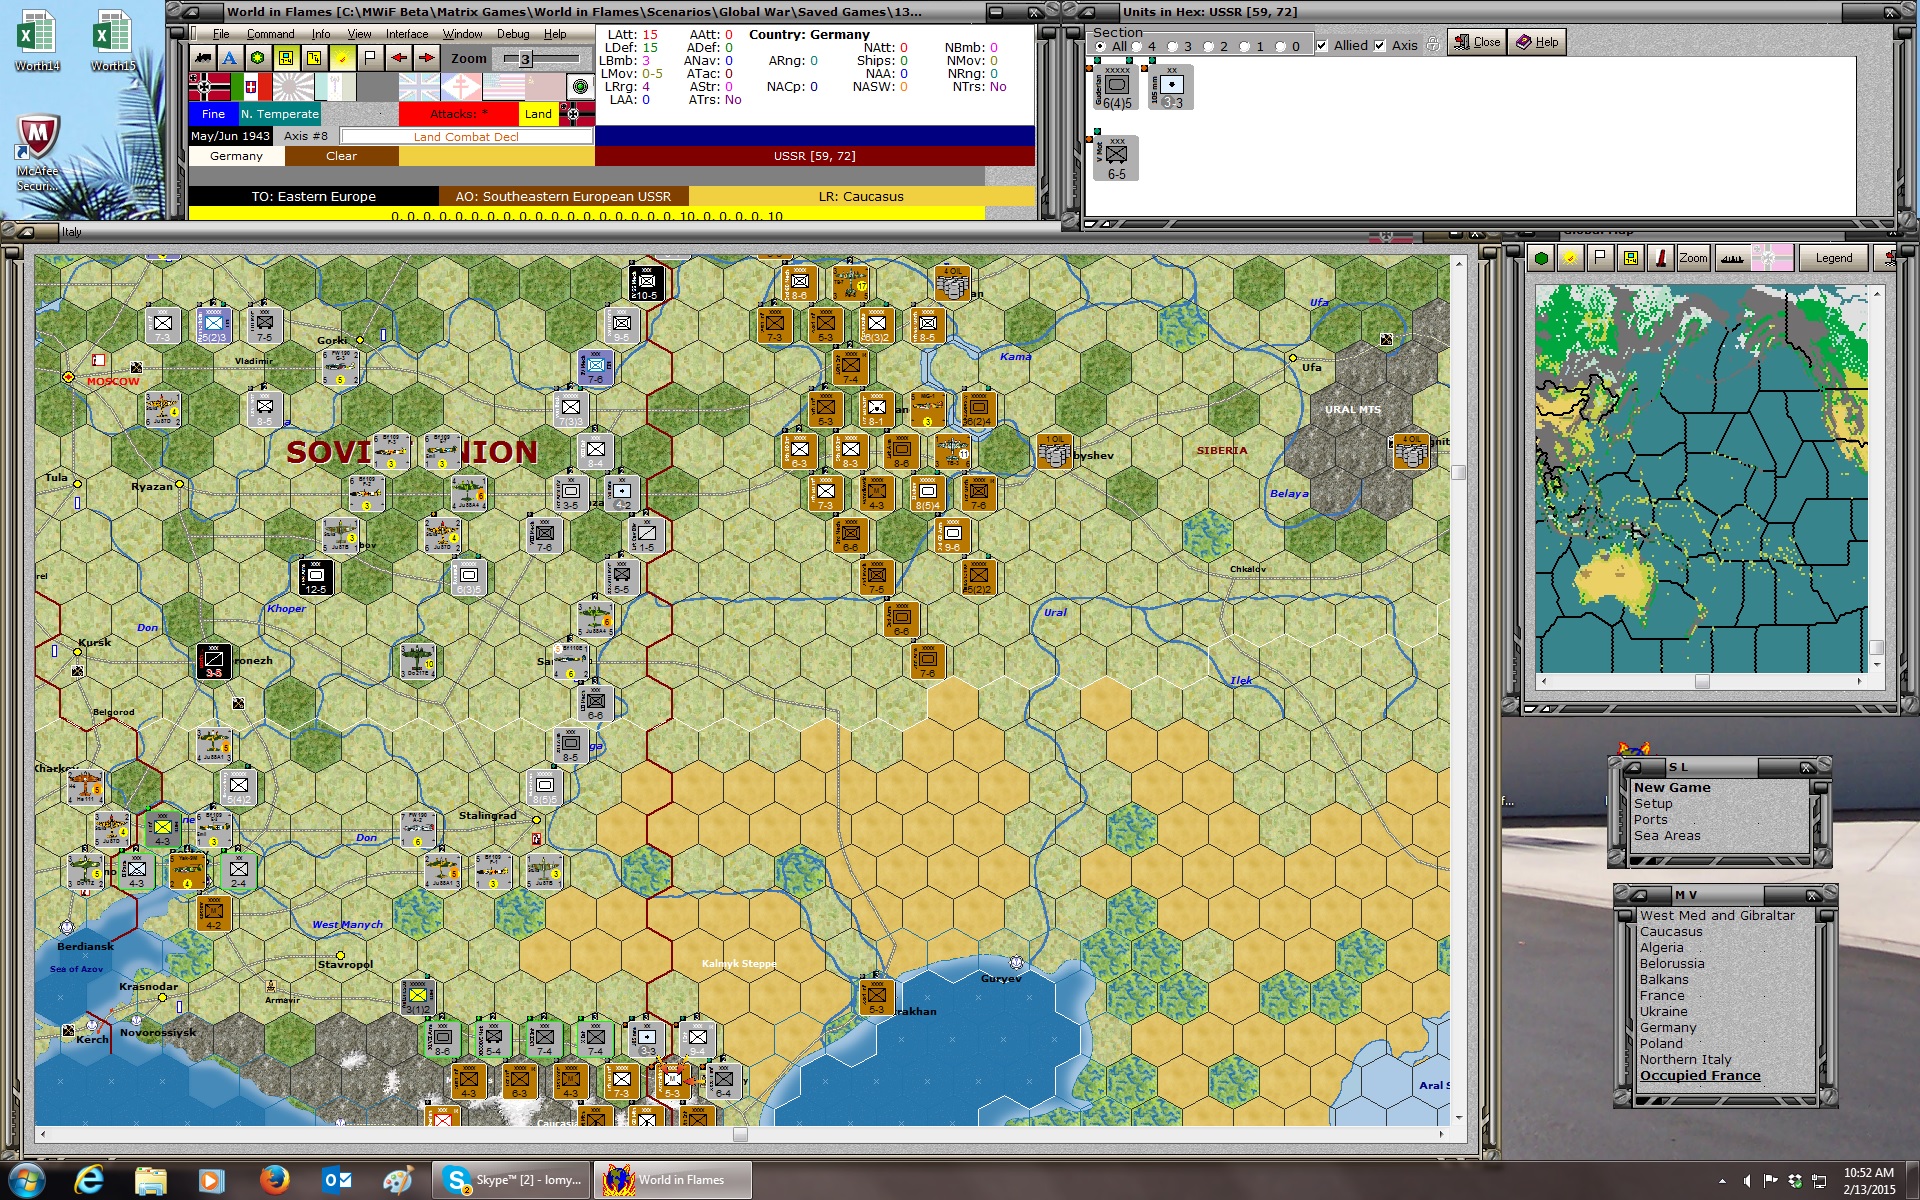
Task: Select the Italian flag in the flag row
Action: [251, 87]
